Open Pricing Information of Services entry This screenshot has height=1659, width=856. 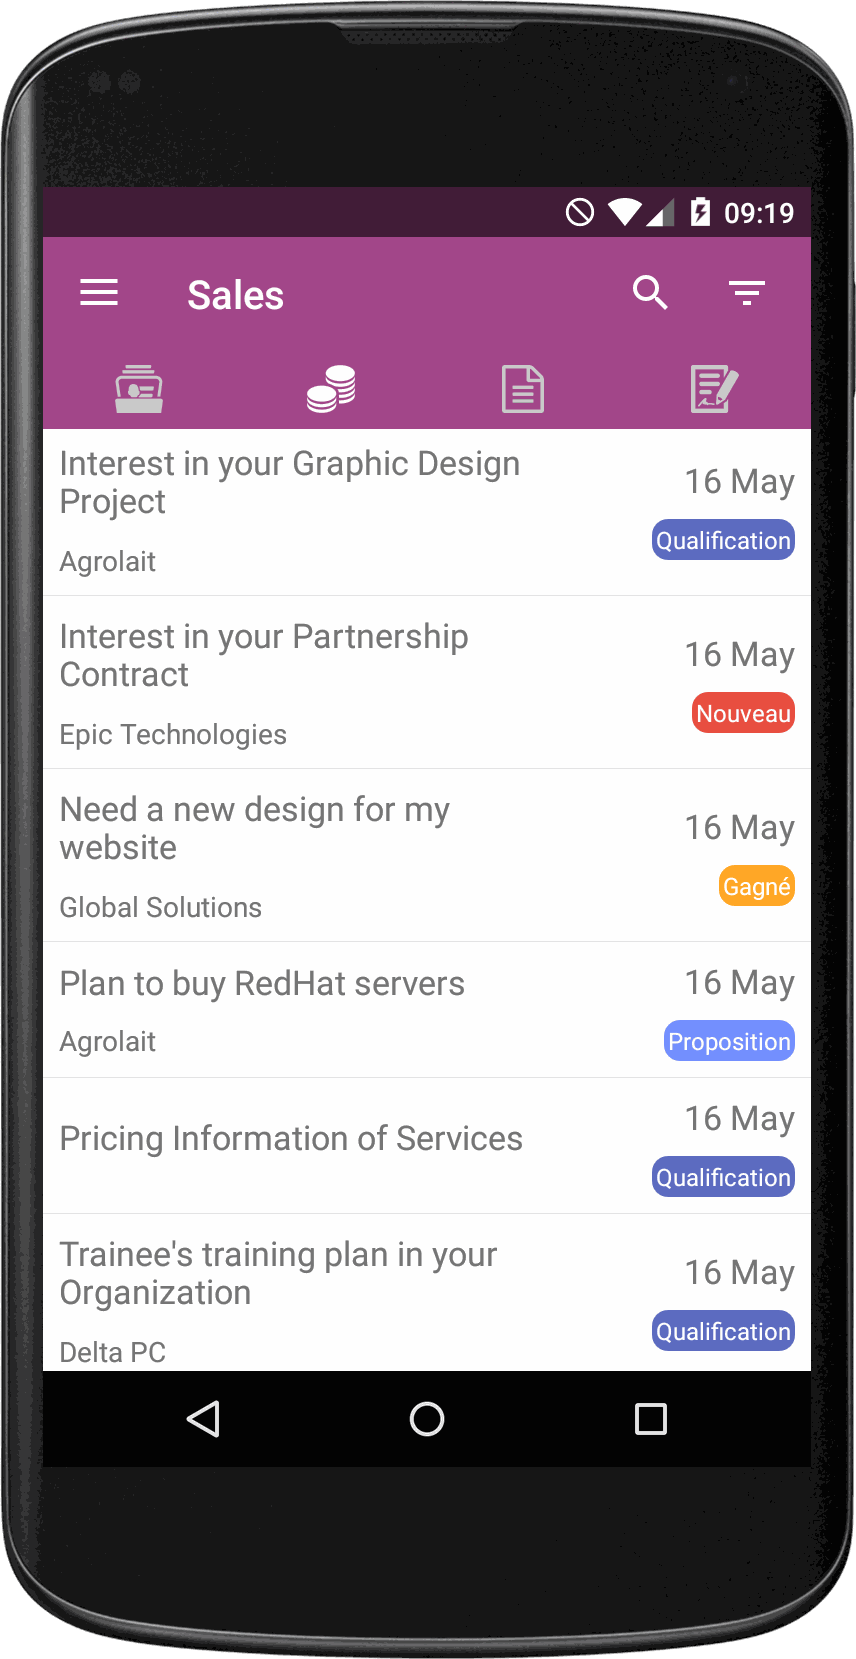pos(427,1146)
